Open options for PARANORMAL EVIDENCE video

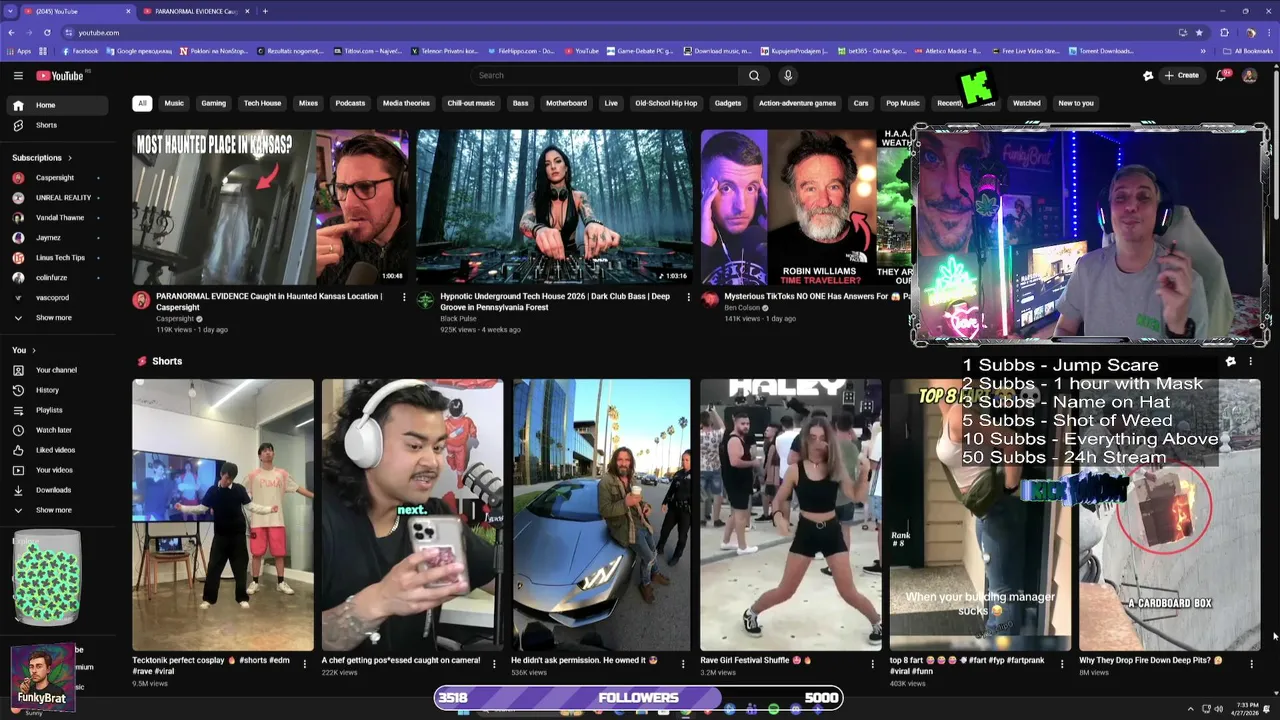(x=404, y=297)
